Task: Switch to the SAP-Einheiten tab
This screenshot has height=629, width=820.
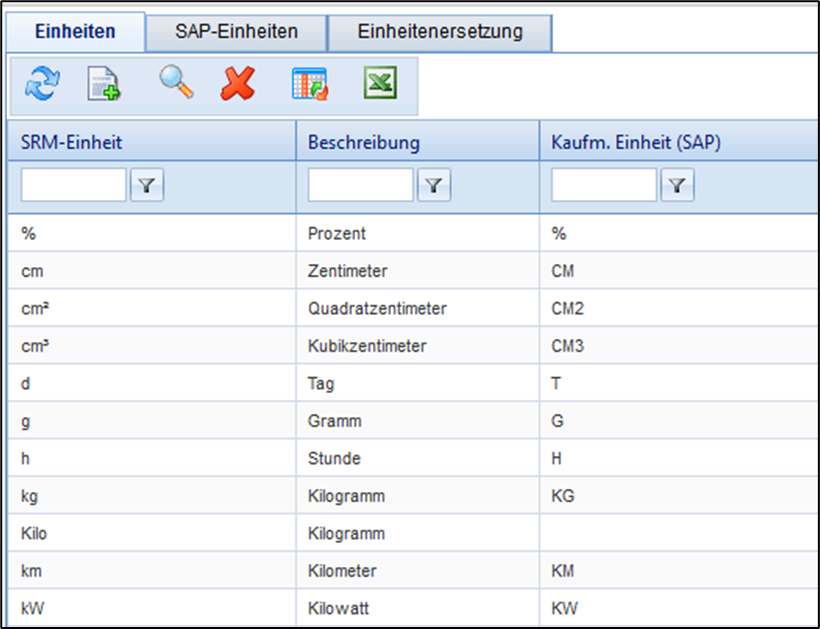Action: pyautogui.click(x=236, y=32)
